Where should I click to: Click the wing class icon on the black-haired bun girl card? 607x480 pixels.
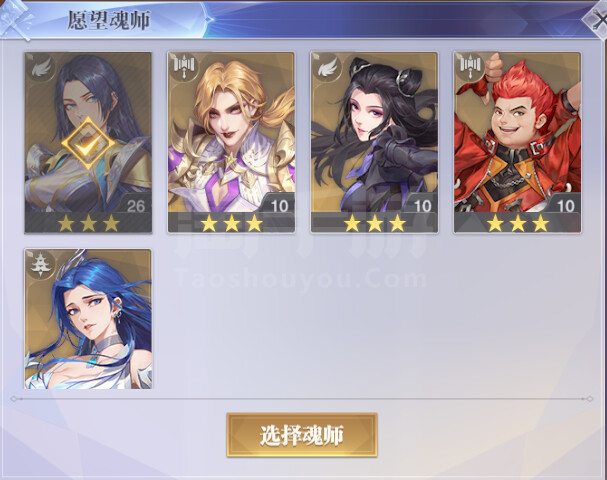[x=328, y=69]
